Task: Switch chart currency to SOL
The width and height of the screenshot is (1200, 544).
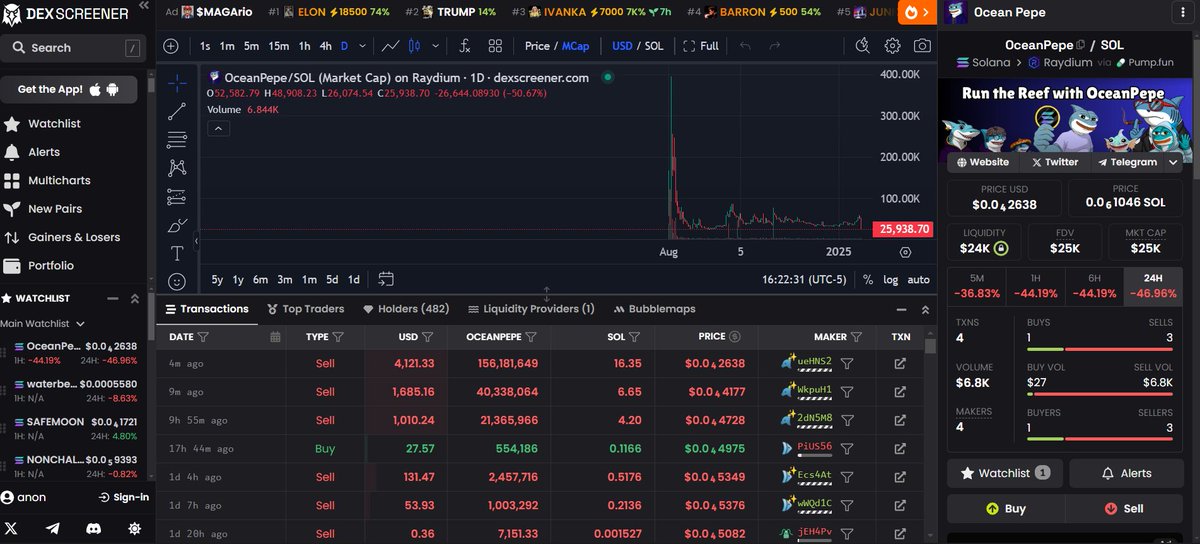Action: (654, 46)
